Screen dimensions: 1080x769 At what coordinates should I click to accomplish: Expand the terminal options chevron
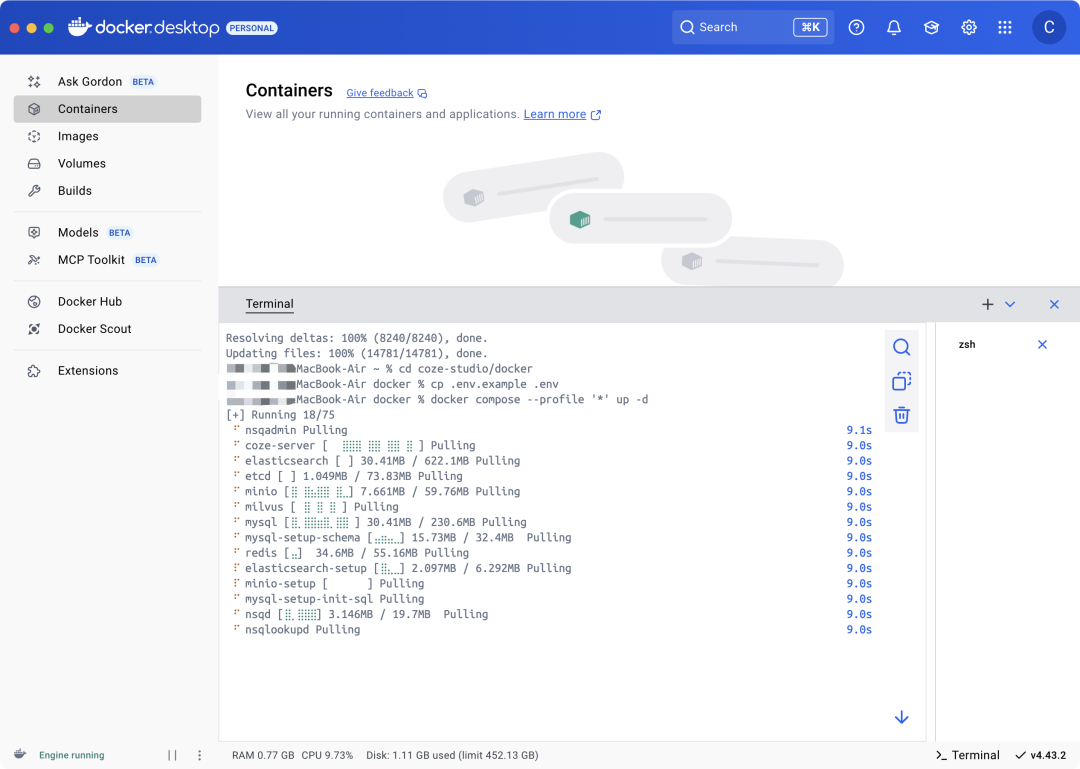1010,305
